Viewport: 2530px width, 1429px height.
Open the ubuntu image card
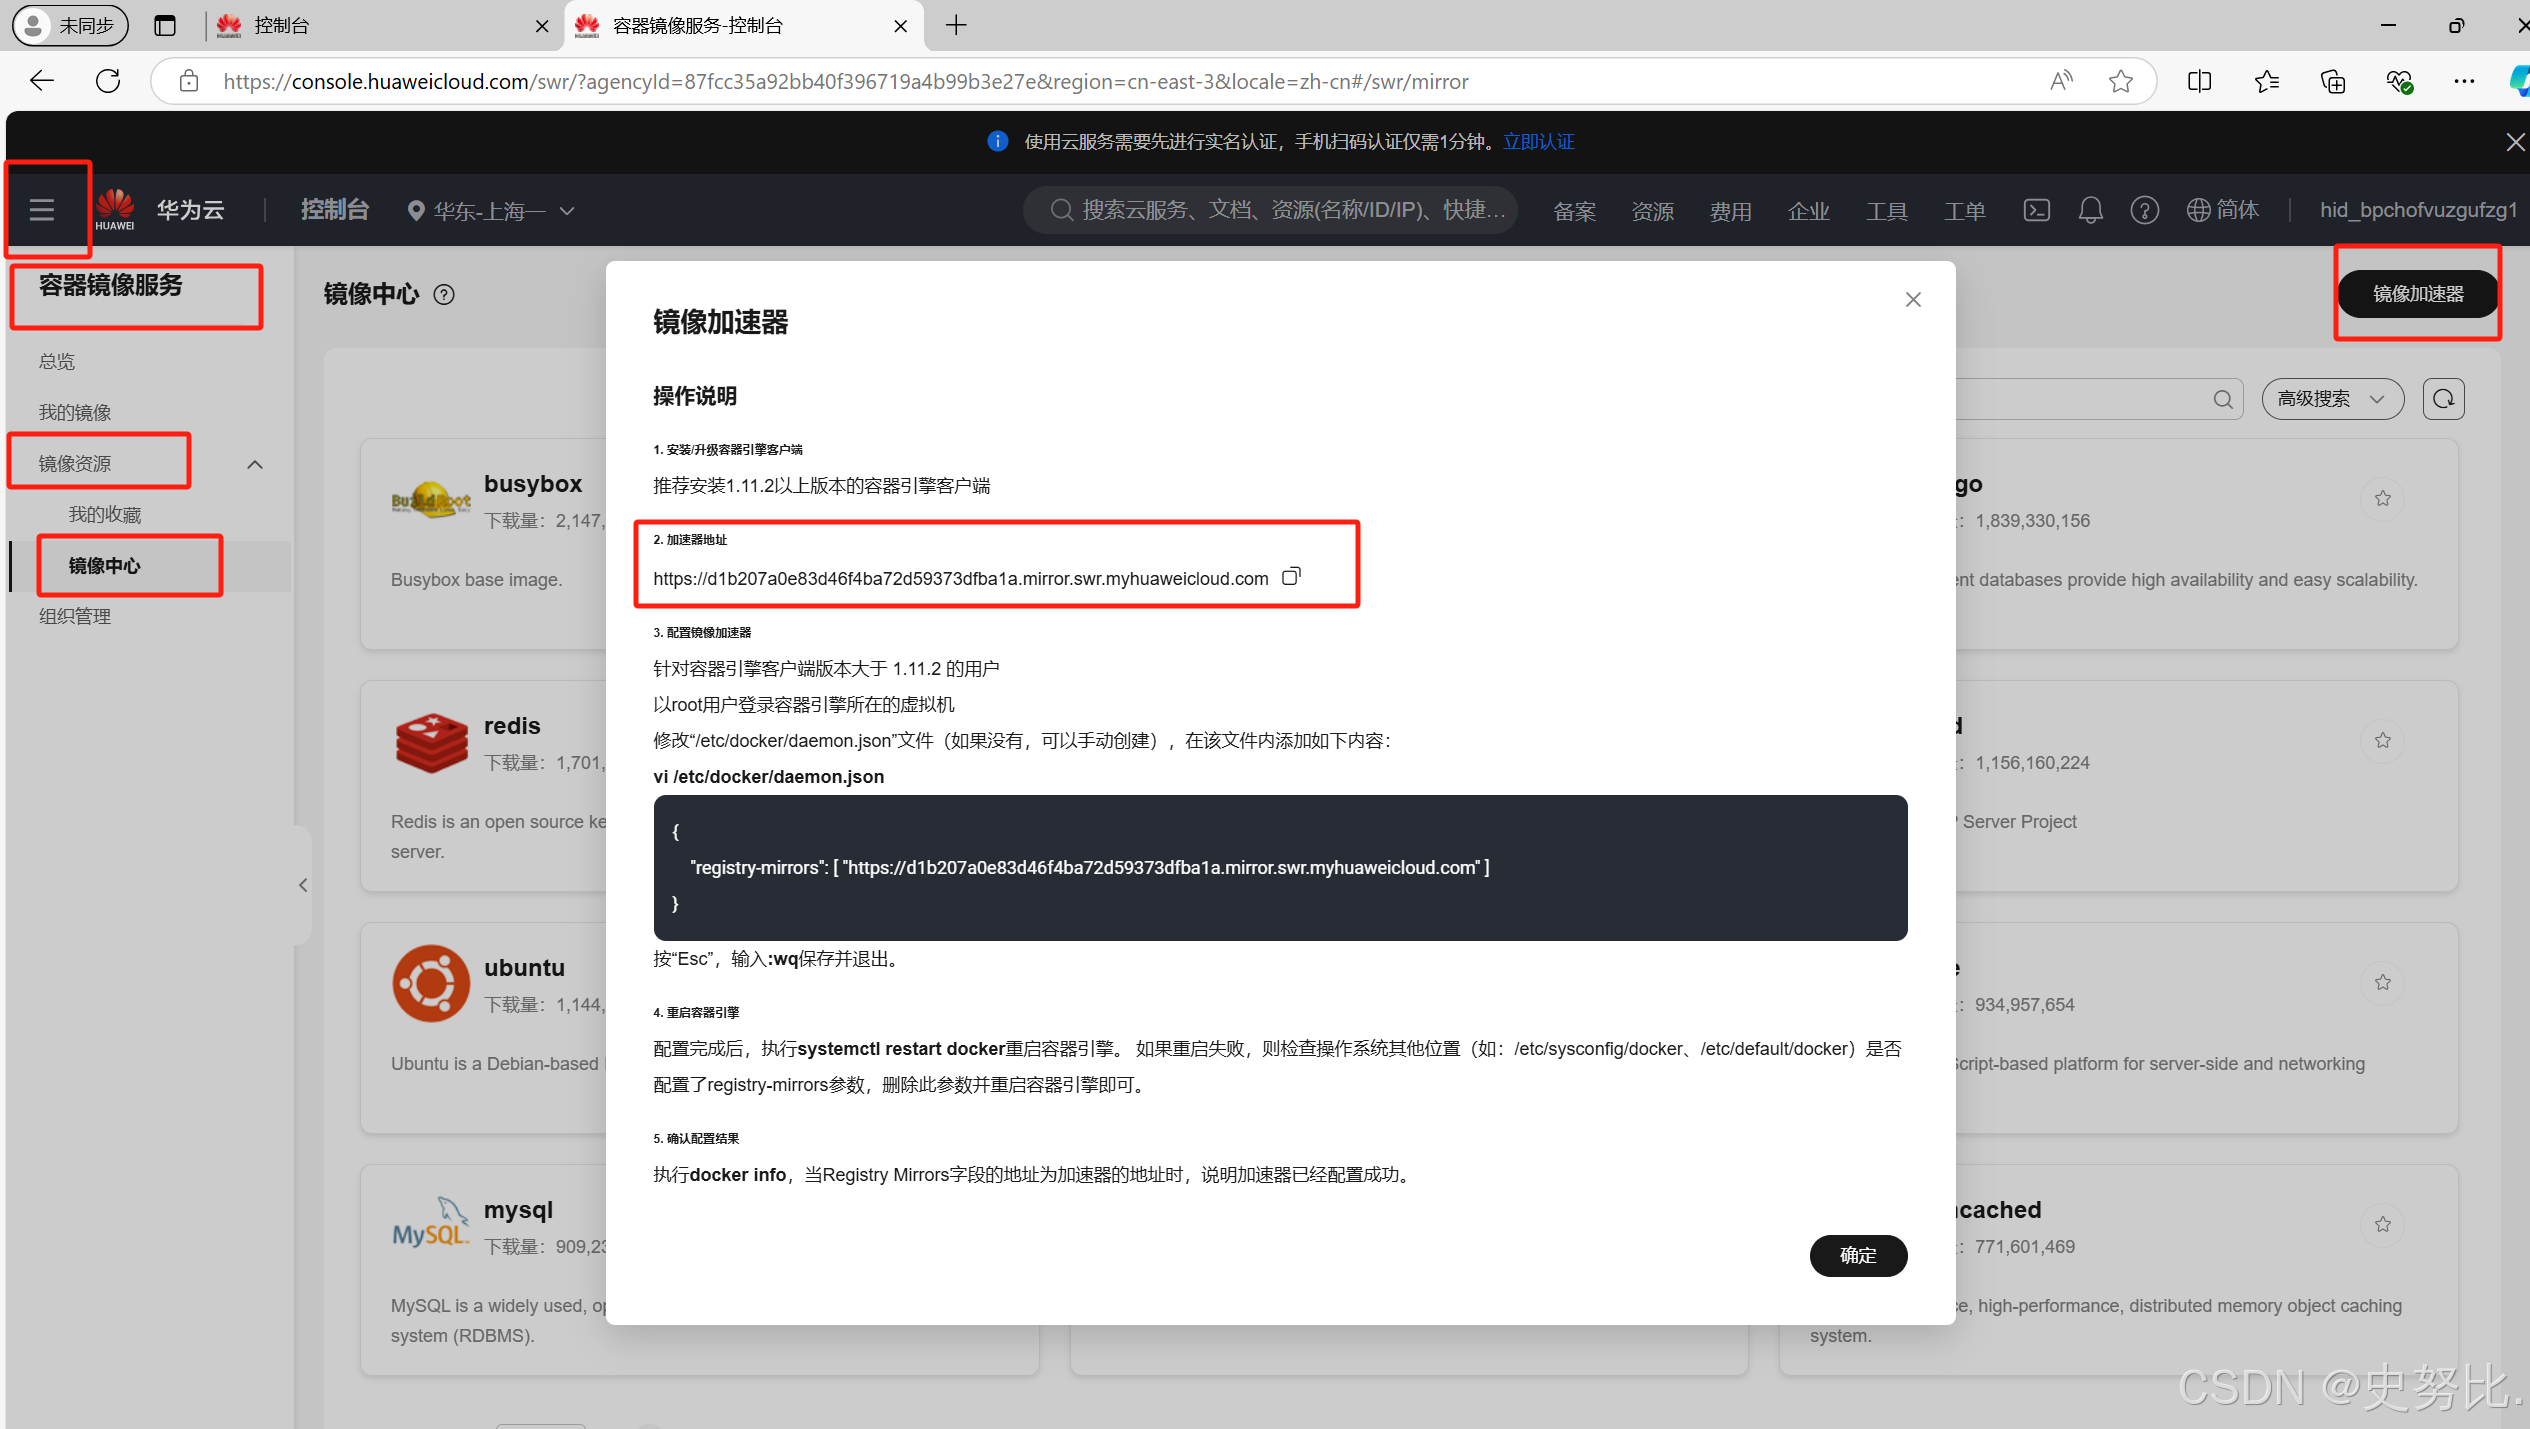coord(484,1029)
